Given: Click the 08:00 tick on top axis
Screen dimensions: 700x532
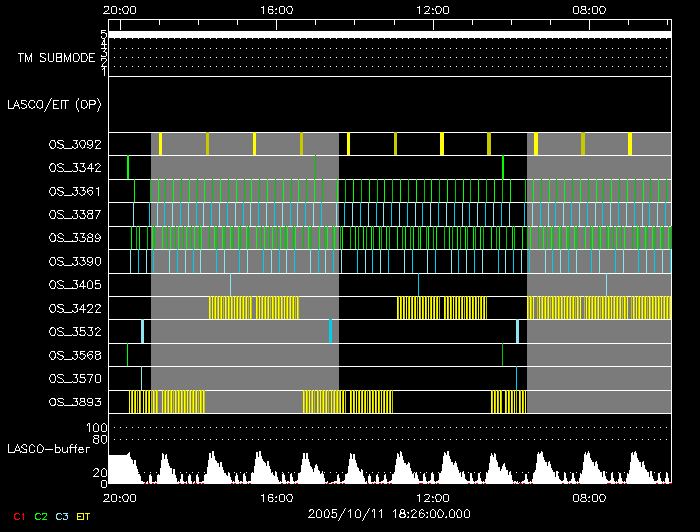Looking at the screenshot, I should click(x=588, y=10).
